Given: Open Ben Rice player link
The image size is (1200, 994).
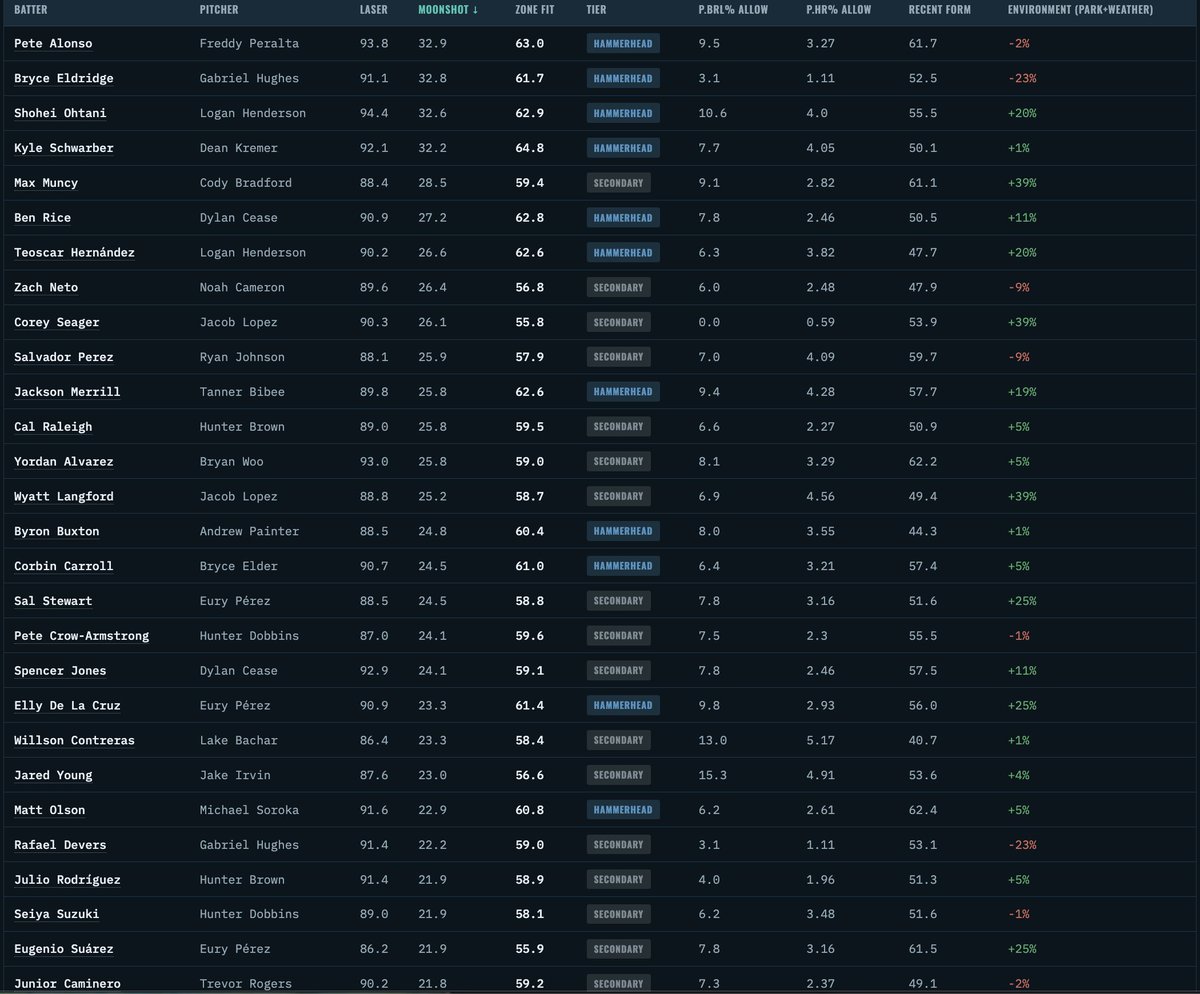Looking at the screenshot, I should click(x=42, y=218).
